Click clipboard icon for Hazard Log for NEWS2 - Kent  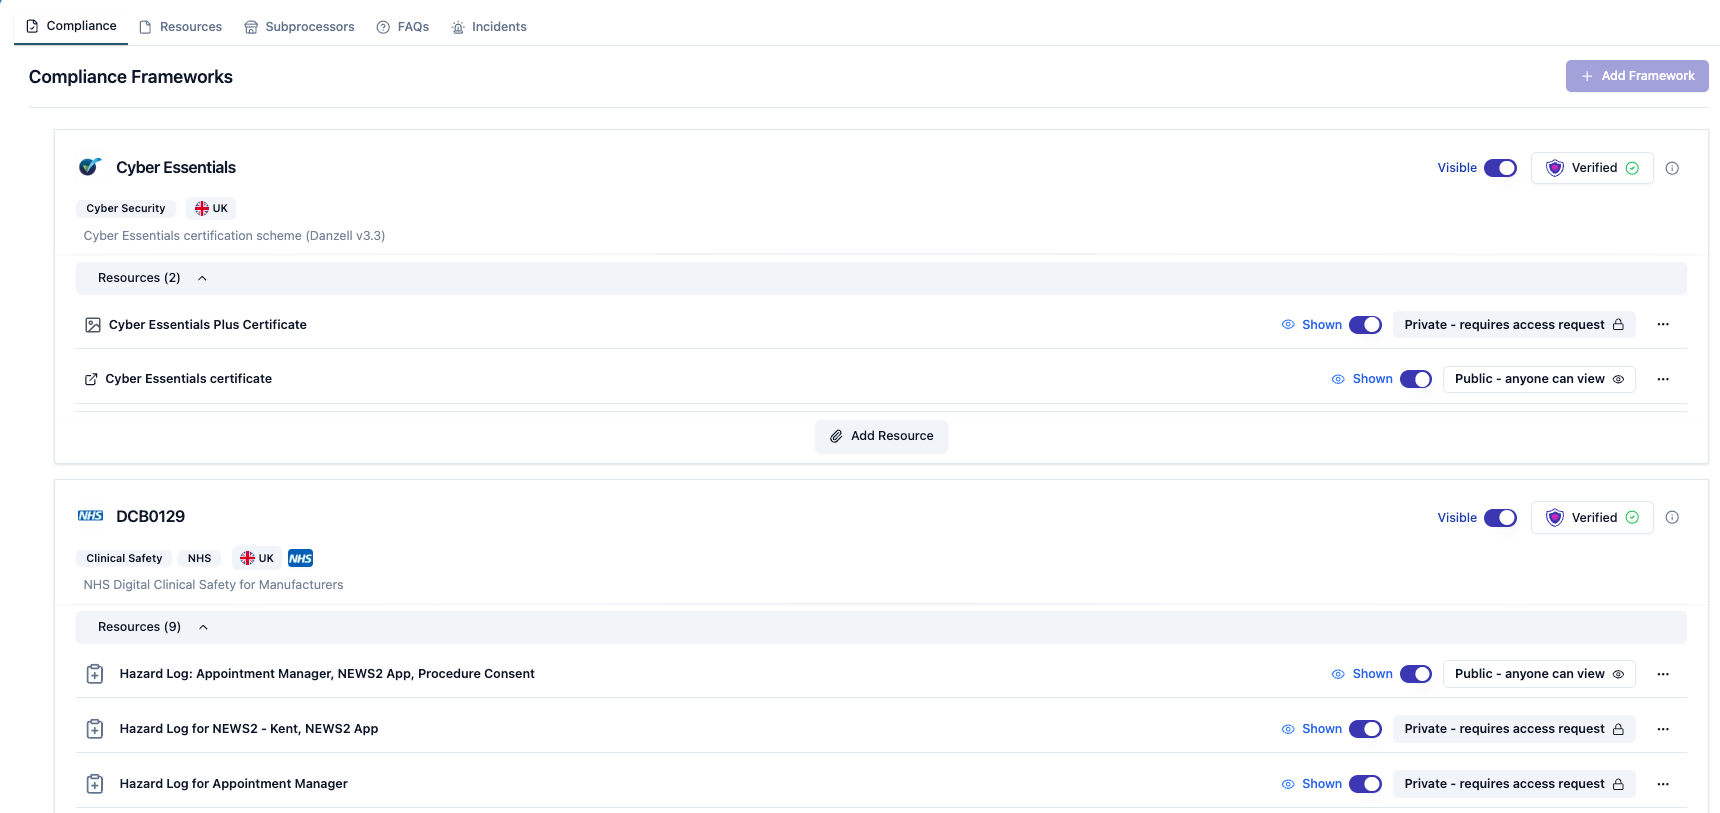[95, 729]
